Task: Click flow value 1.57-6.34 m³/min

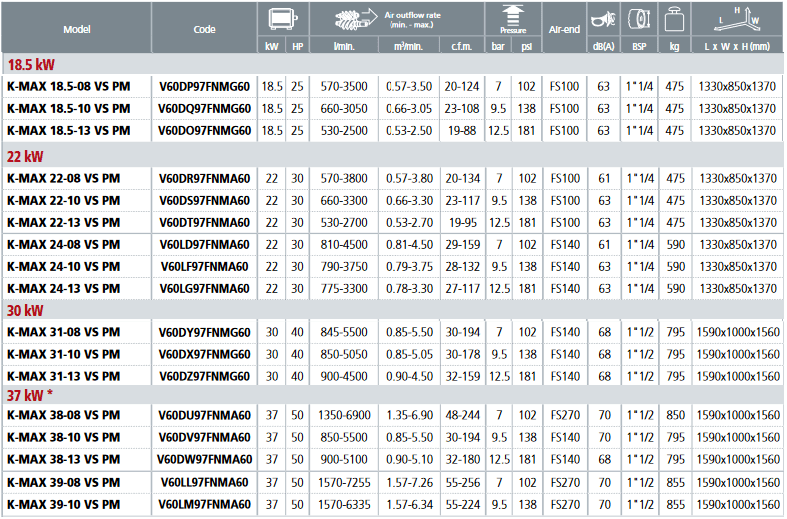Action: coord(409,504)
